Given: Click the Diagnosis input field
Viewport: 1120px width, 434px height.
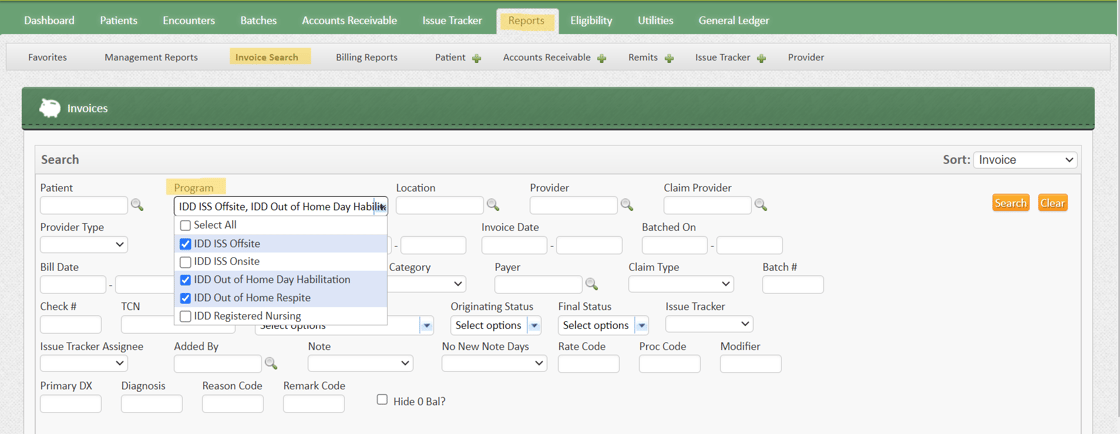Looking at the screenshot, I should [152, 403].
